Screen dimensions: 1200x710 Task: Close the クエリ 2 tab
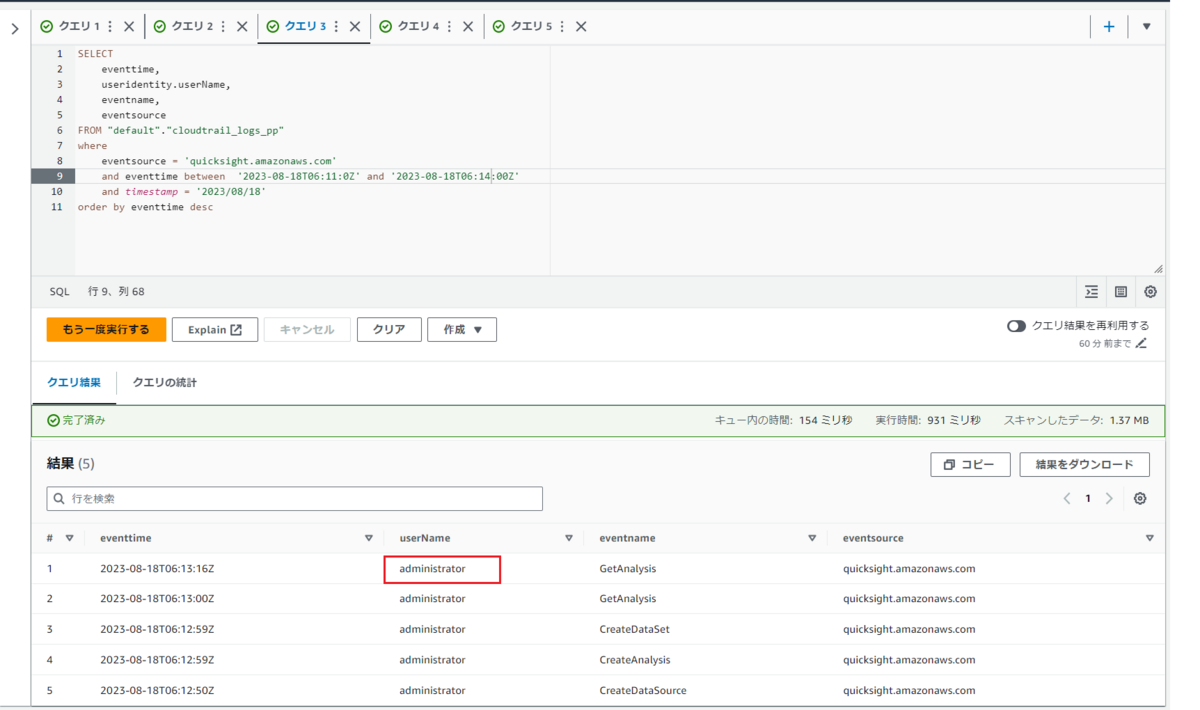(x=242, y=27)
